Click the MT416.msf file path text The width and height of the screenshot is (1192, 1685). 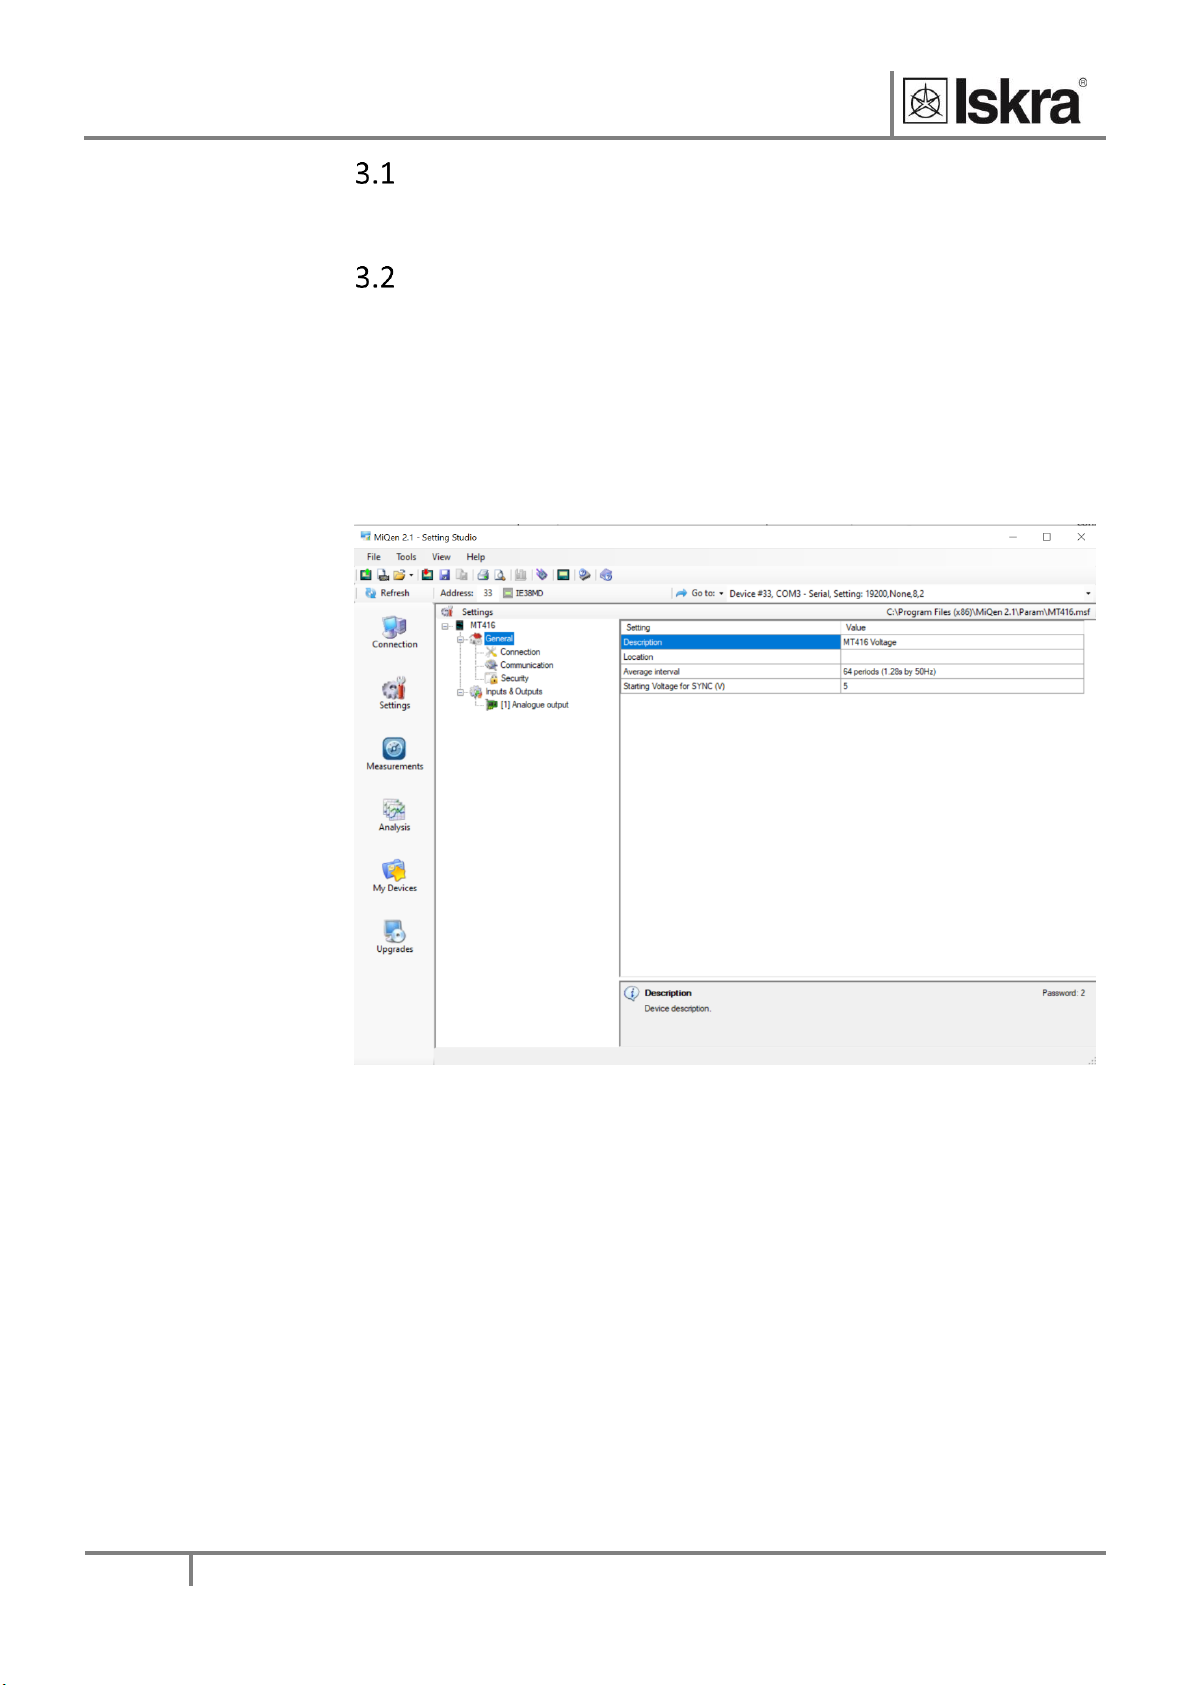[x=988, y=612]
